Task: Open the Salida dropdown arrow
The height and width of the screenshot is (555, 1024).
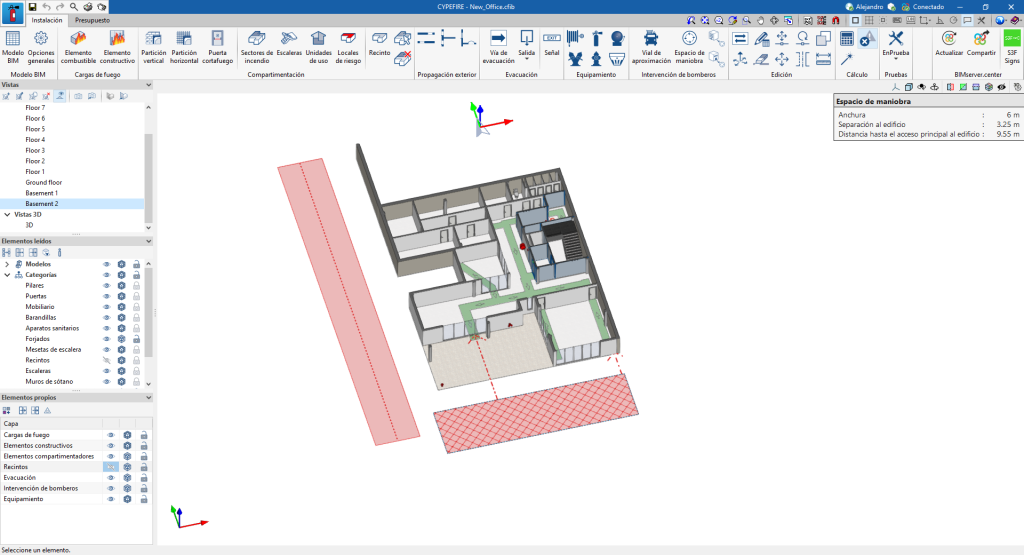Action: click(x=526, y=60)
